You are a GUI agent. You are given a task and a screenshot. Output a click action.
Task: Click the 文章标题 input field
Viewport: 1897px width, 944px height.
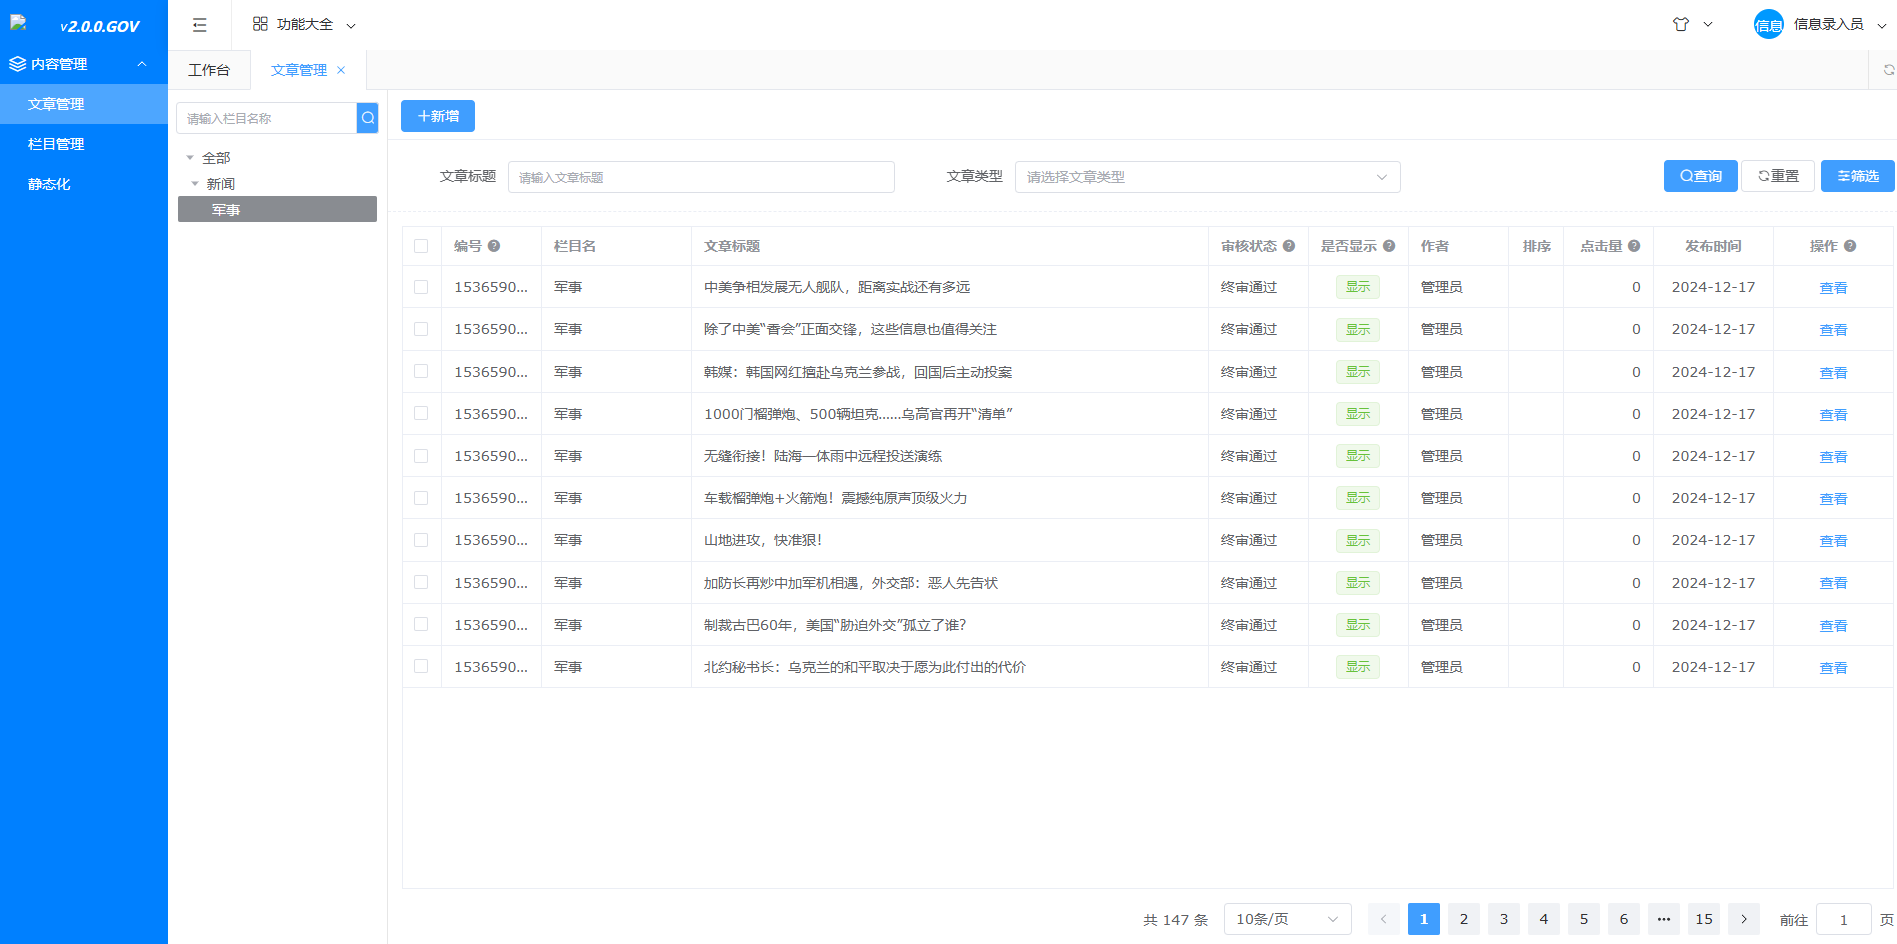pyautogui.click(x=701, y=177)
